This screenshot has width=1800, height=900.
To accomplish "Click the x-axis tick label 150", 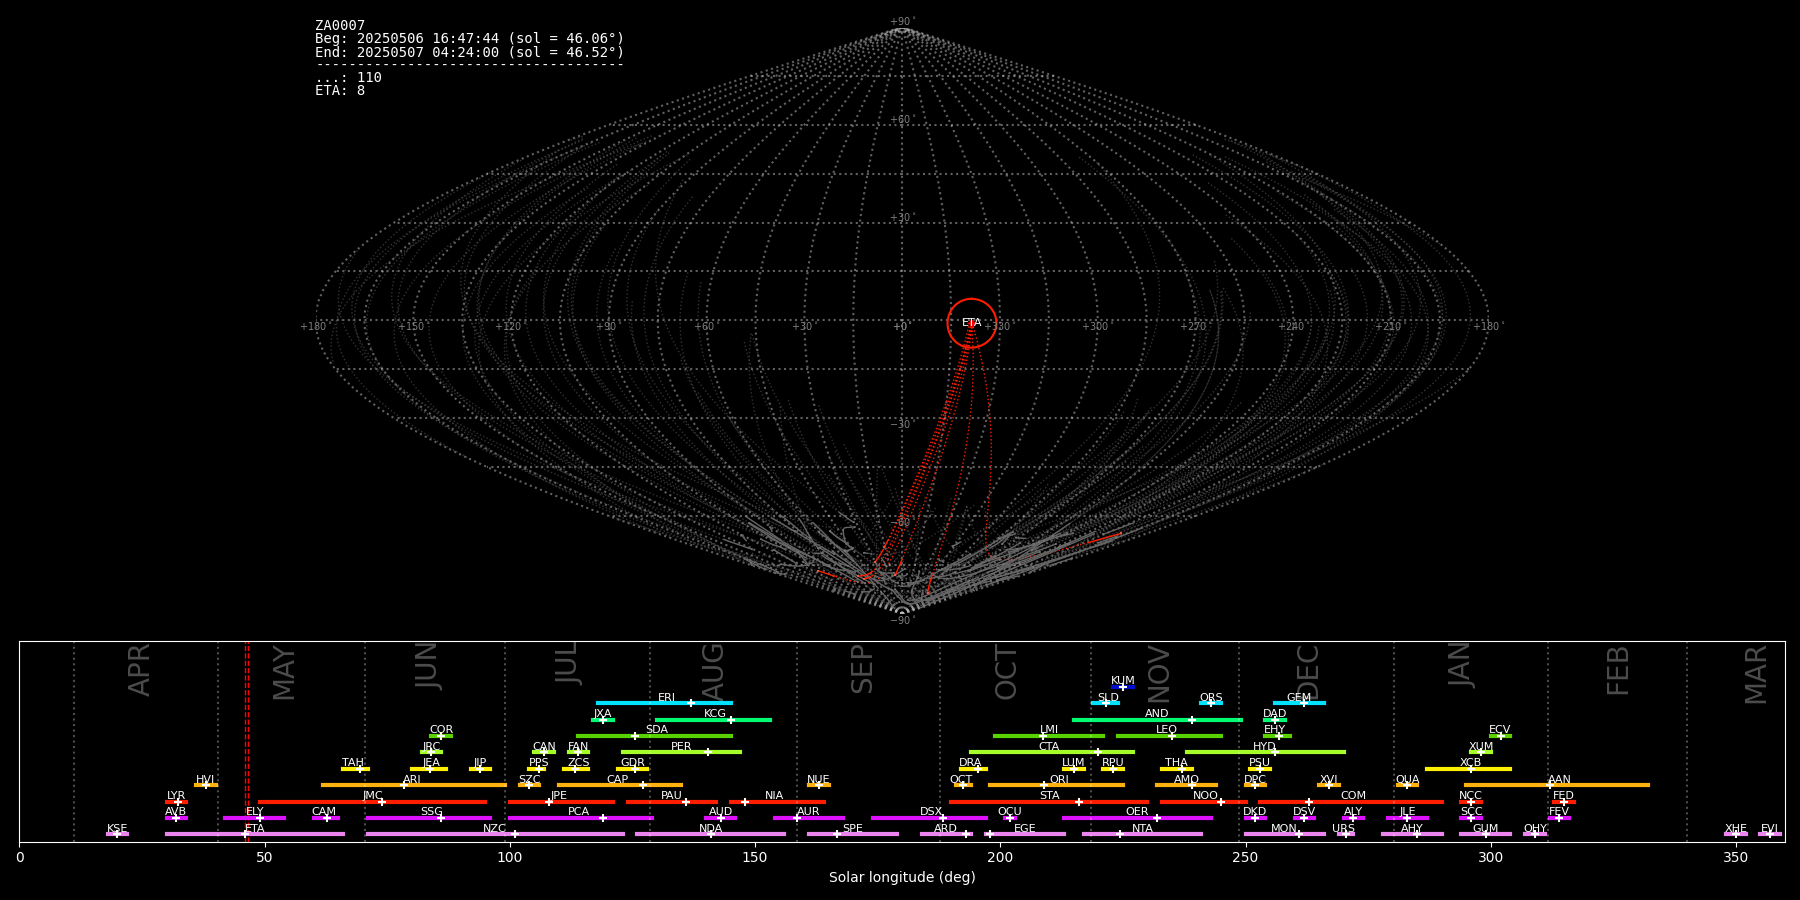I will (x=755, y=857).
